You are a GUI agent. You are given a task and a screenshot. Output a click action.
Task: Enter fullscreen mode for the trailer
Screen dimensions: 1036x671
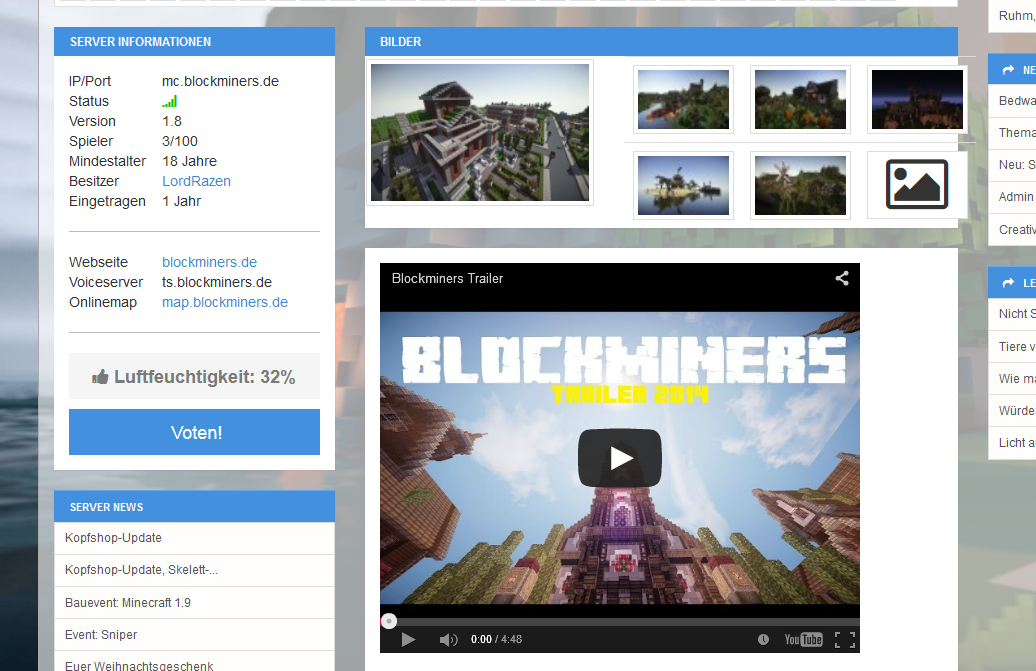[x=844, y=640]
